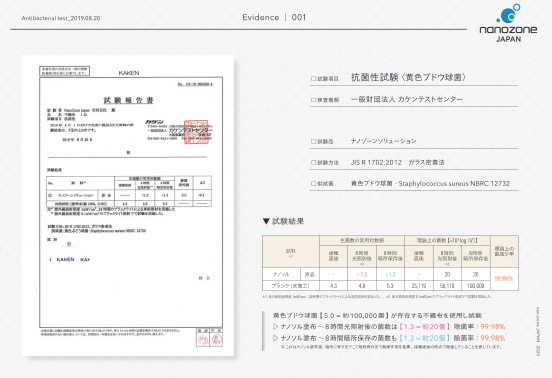Click the arrow bullet before 8時間光照射後 line
Image resolution: width=552 pixels, height=378 pixels.
tap(276, 327)
